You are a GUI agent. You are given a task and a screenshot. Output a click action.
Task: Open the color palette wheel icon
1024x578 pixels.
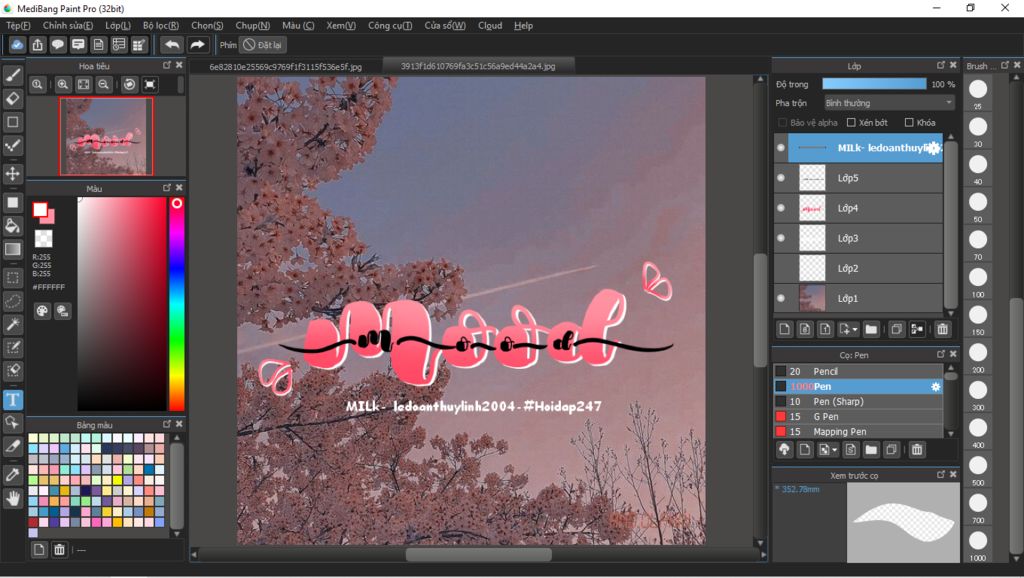(x=42, y=311)
